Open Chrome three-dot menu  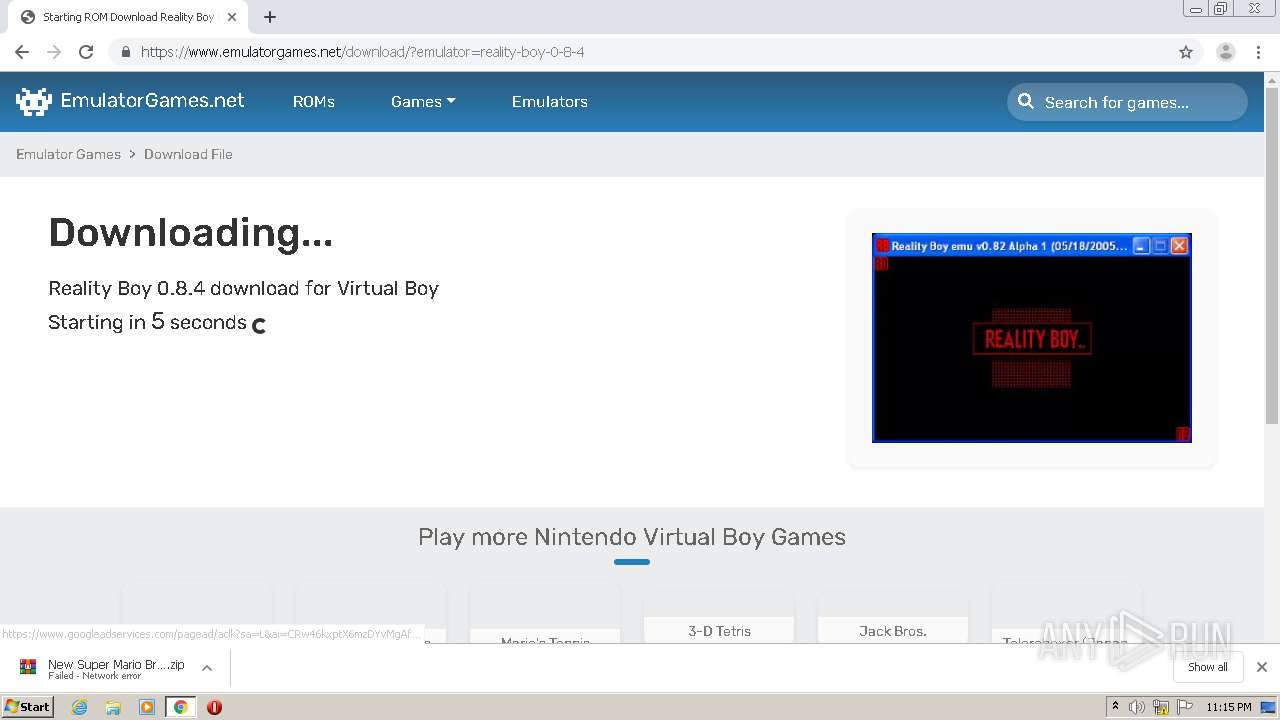[1258, 52]
